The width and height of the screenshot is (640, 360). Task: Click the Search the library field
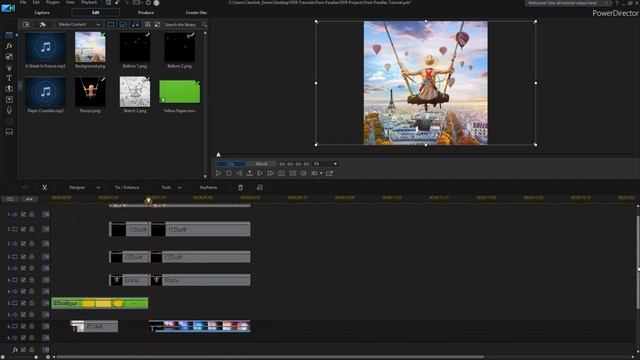(180, 24)
